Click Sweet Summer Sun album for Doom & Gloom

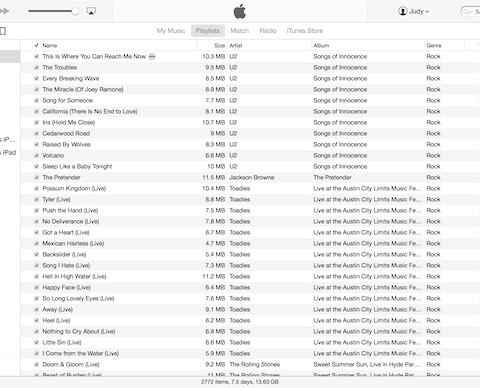(x=367, y=364)
